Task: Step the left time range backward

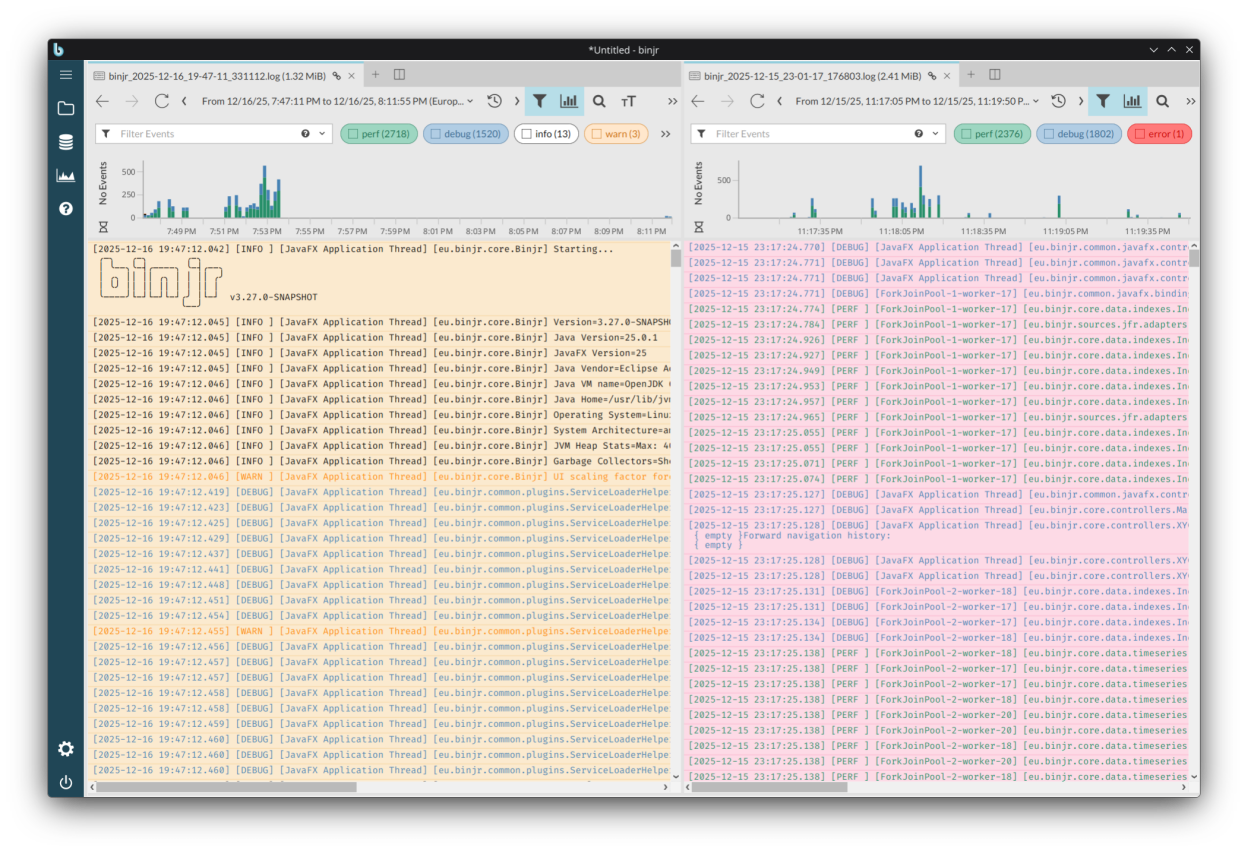Action: 185,101
